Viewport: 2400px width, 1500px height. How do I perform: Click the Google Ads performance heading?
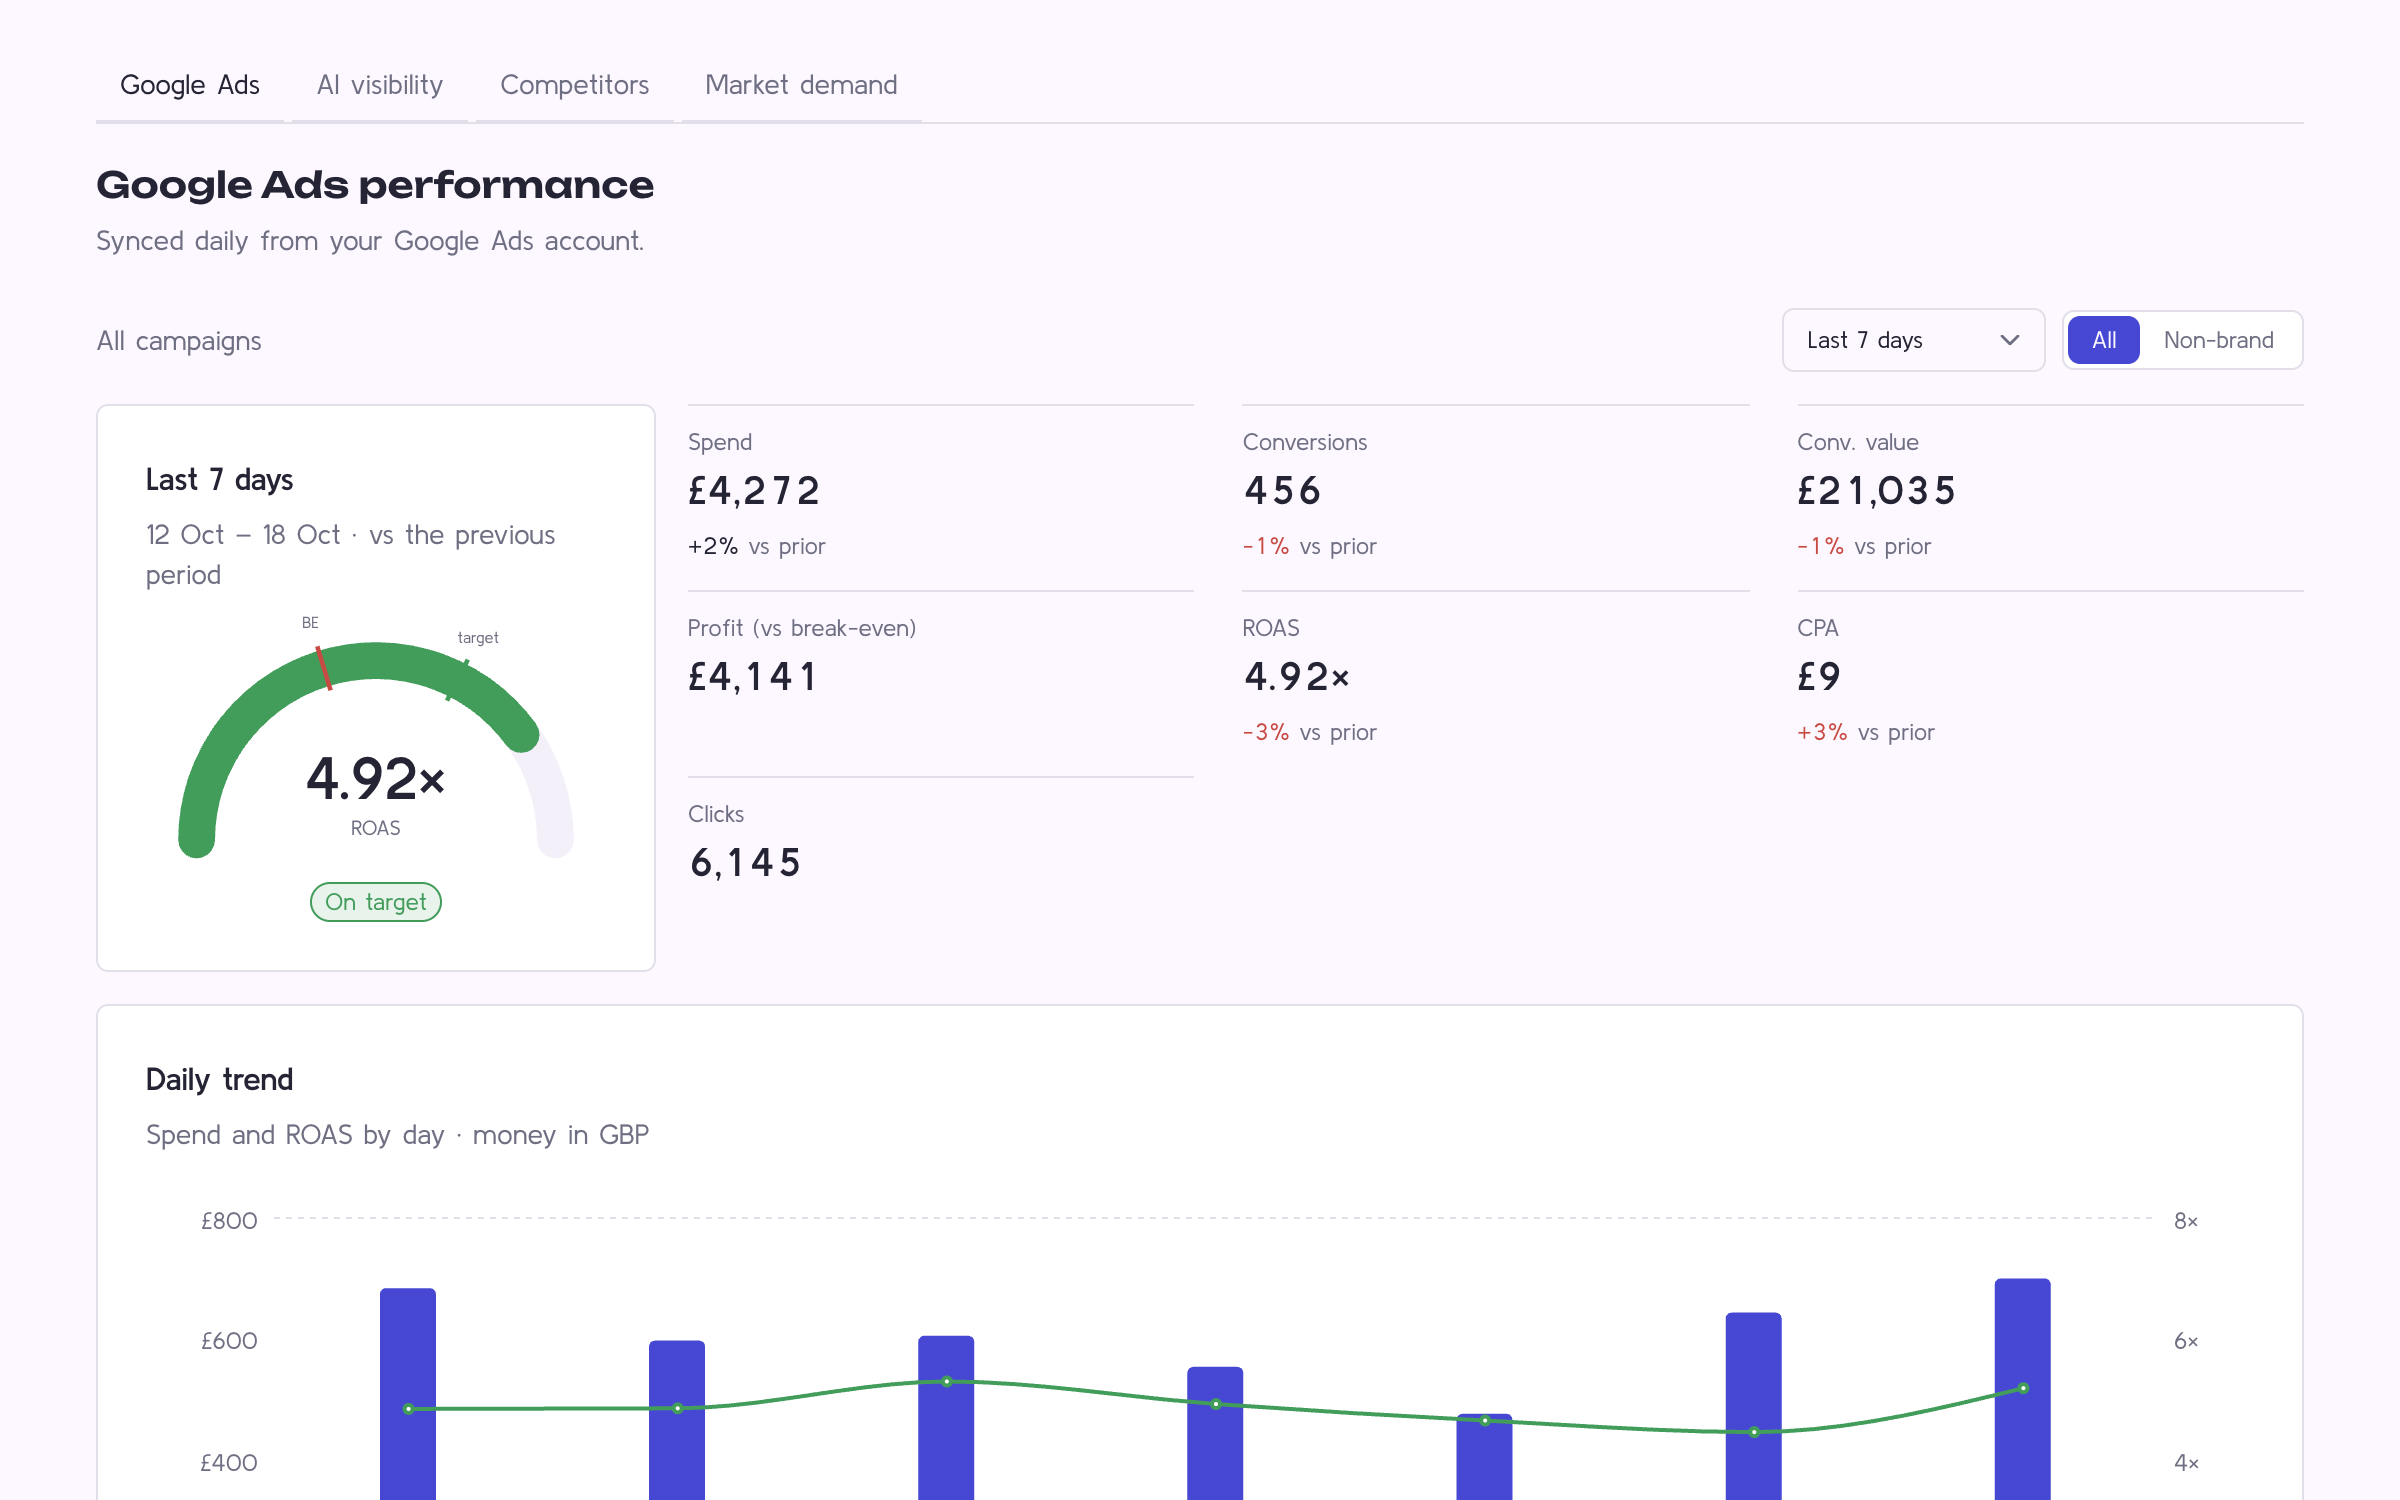[x=375, y=185]
